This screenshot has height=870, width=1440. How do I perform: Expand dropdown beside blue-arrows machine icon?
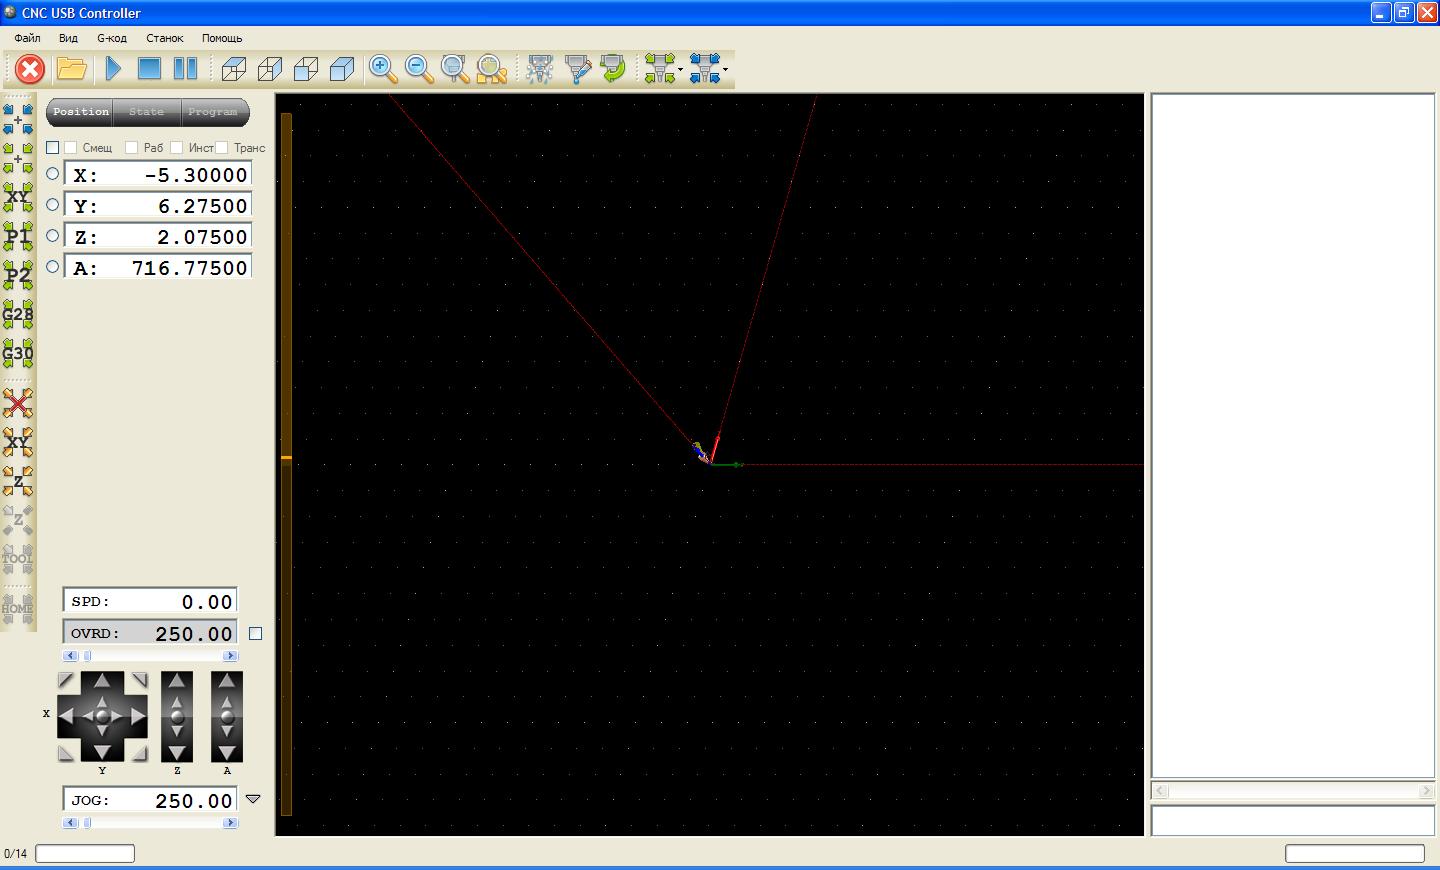tap(726, 70)
